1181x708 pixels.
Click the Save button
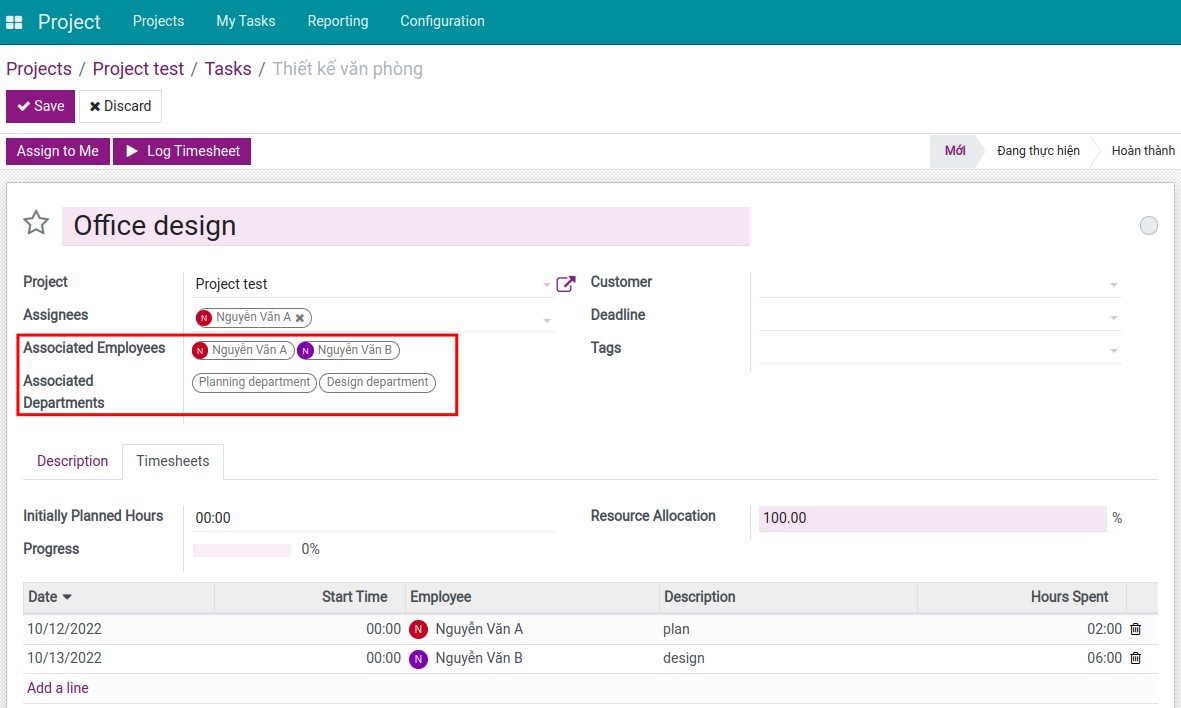[41, 106]
